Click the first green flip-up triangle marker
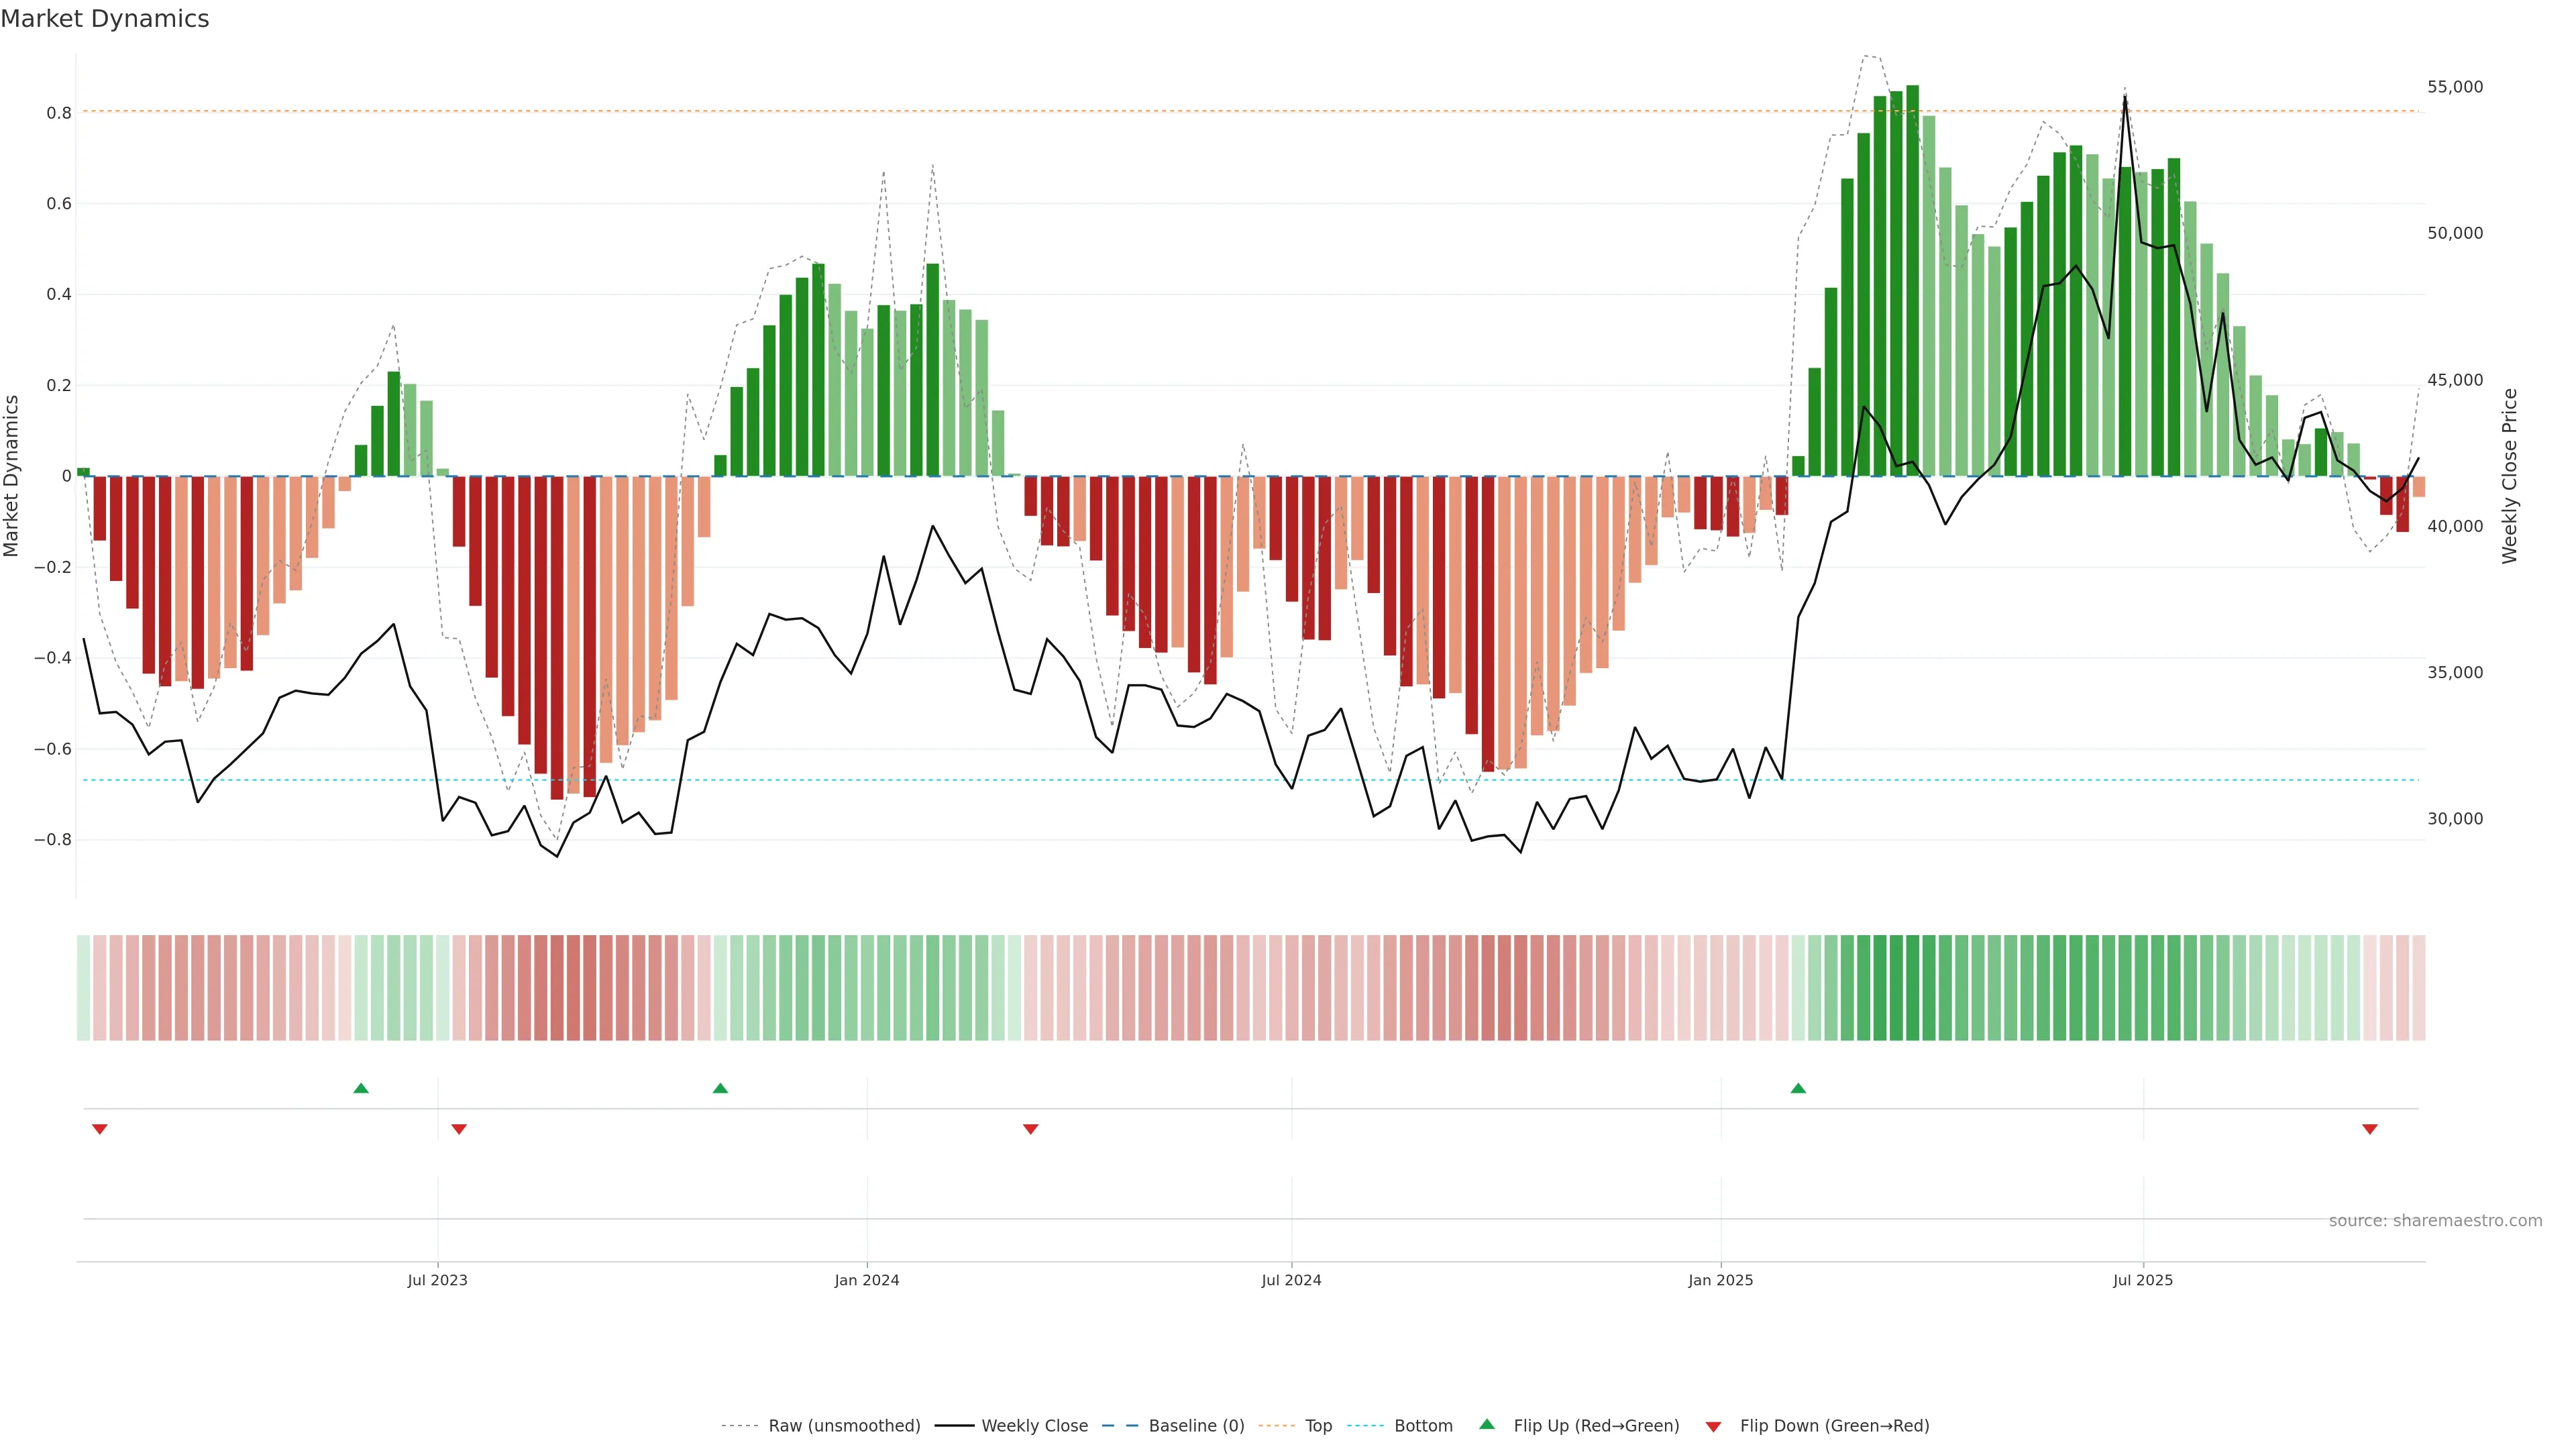Image resolution: width=2576 pixels, height=1449 pixels. (x=361, y=1088)
